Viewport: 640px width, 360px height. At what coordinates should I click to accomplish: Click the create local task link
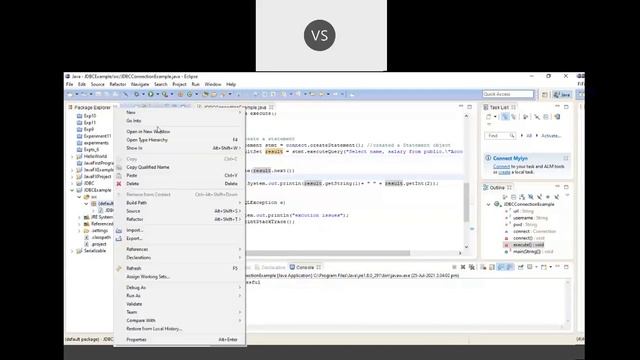[504, 172]
